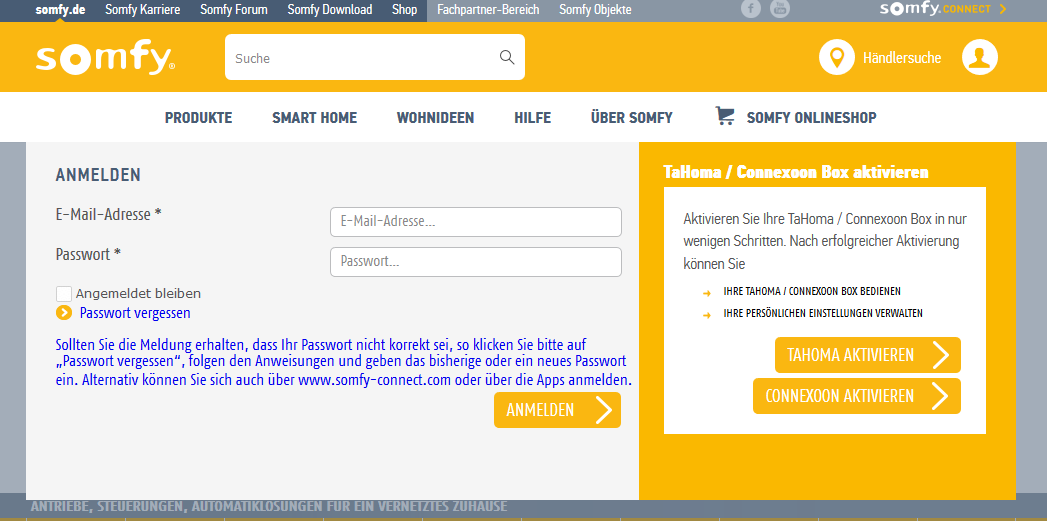Click the Händlersuche location pin icon
Screen dimensions: 1047x521
(837, 57)
